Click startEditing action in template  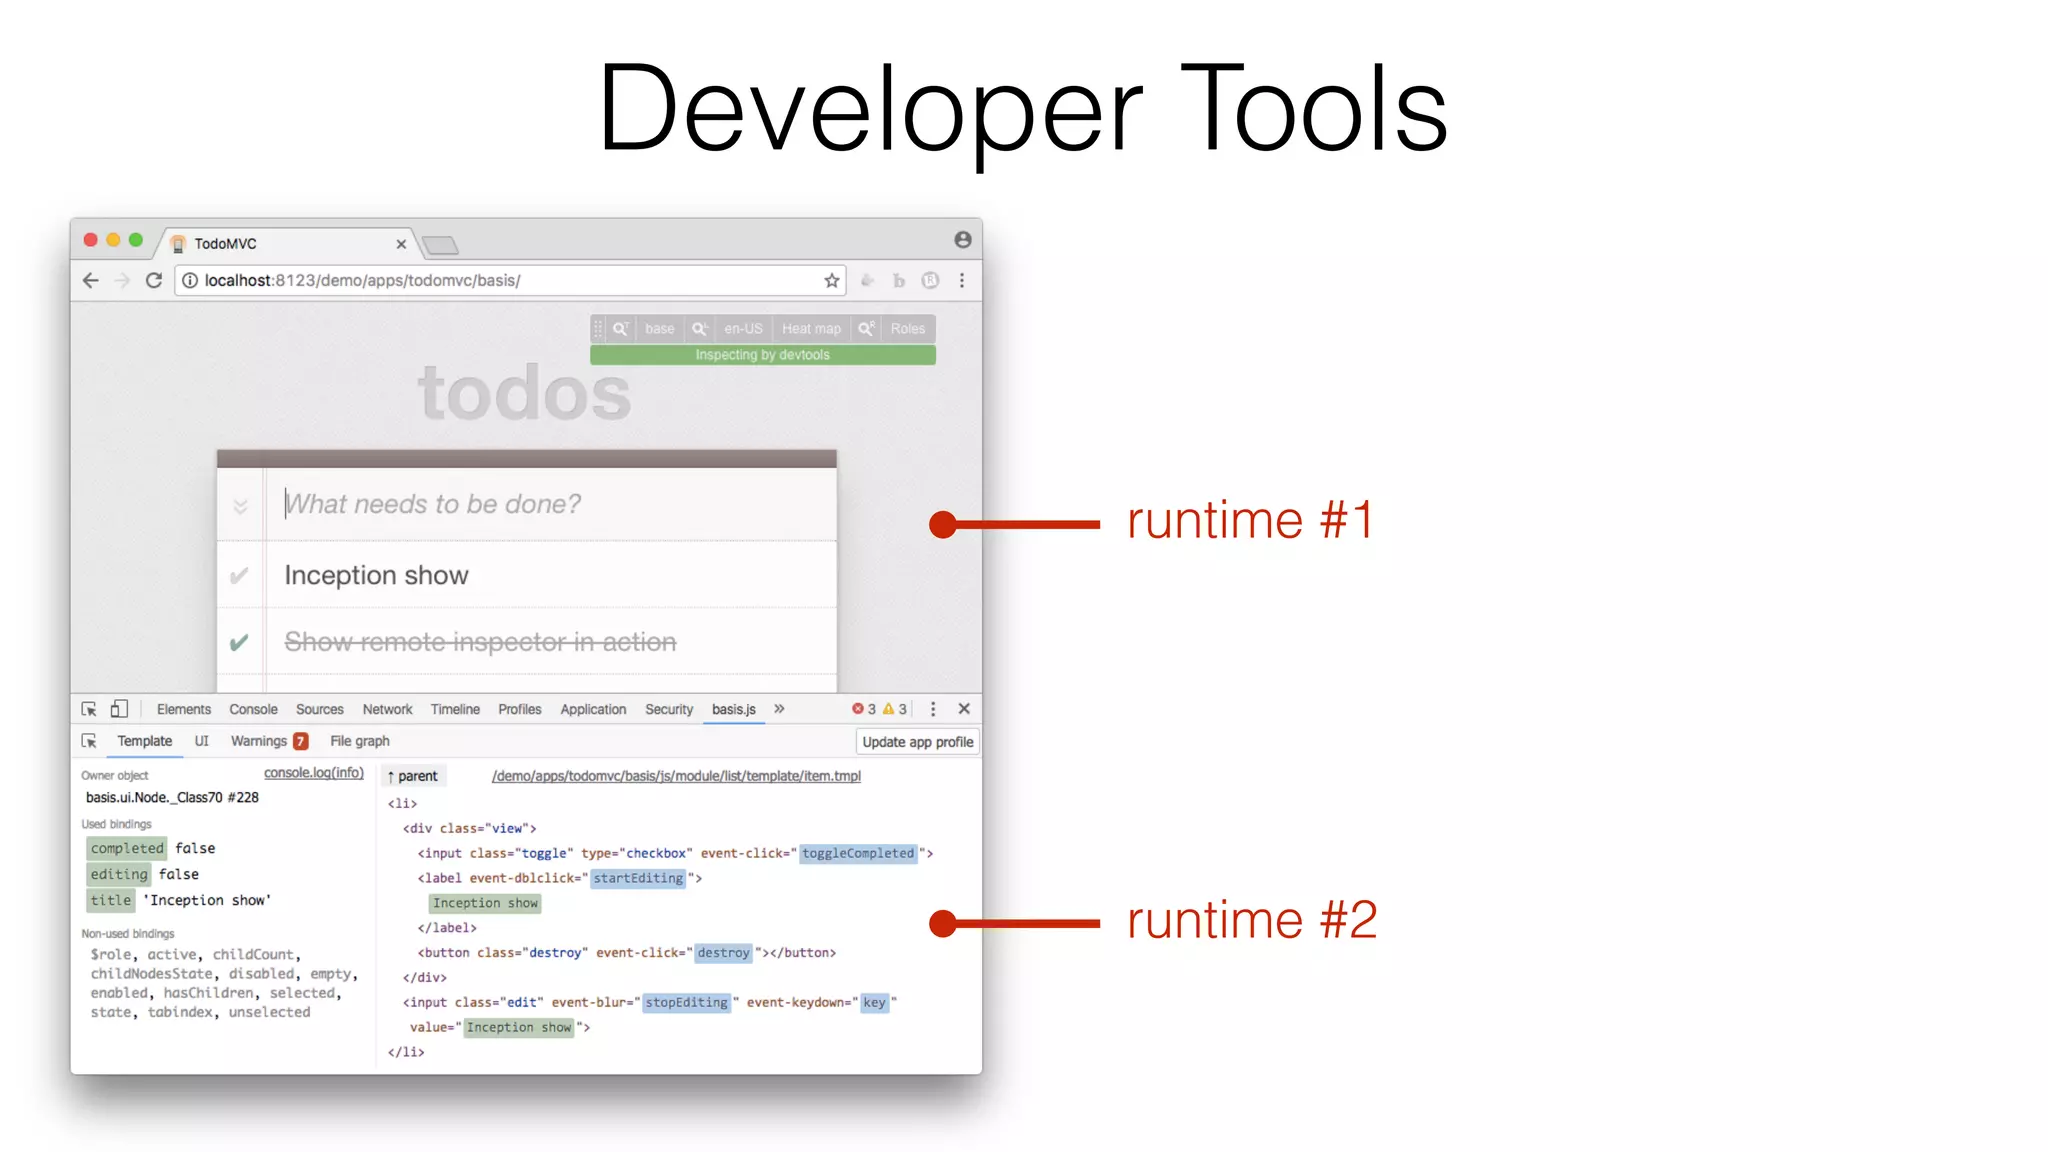point(638,878)
